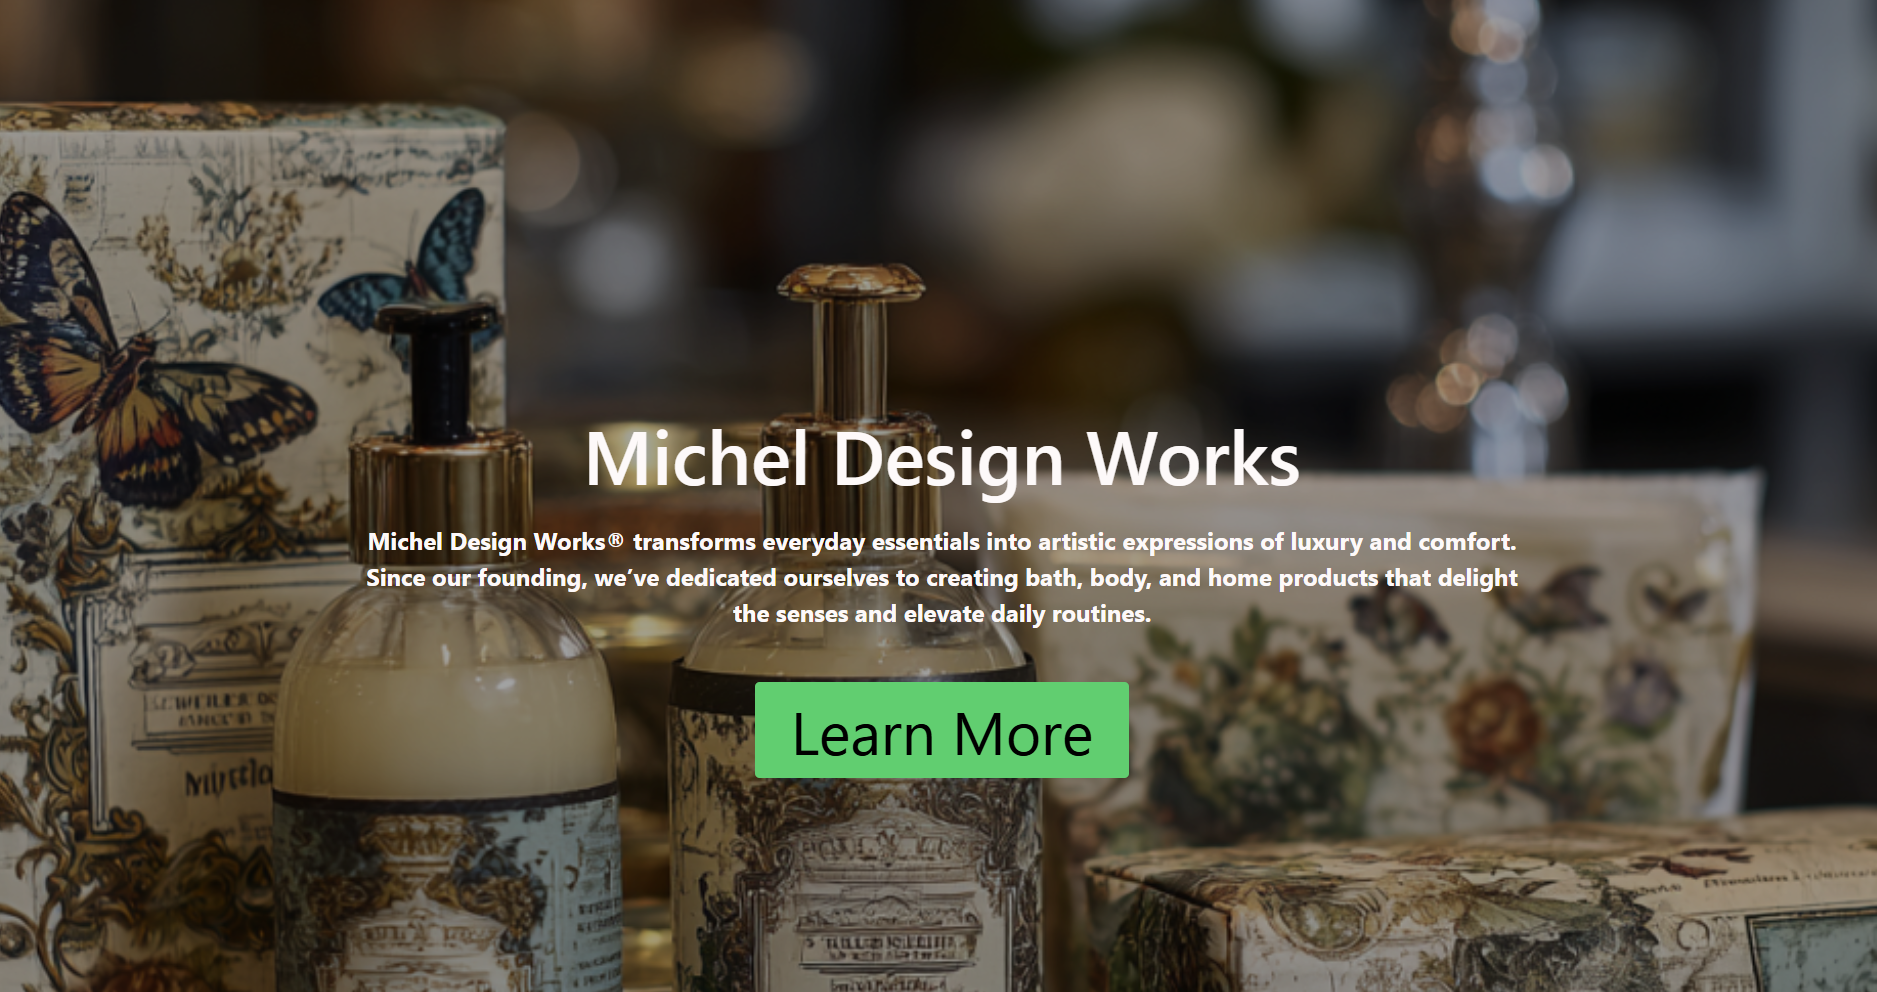The height and width of the screenshot is (992, 1877).
Task: Click the soap box at the bottom right
Action: [x=1480, y=905]
